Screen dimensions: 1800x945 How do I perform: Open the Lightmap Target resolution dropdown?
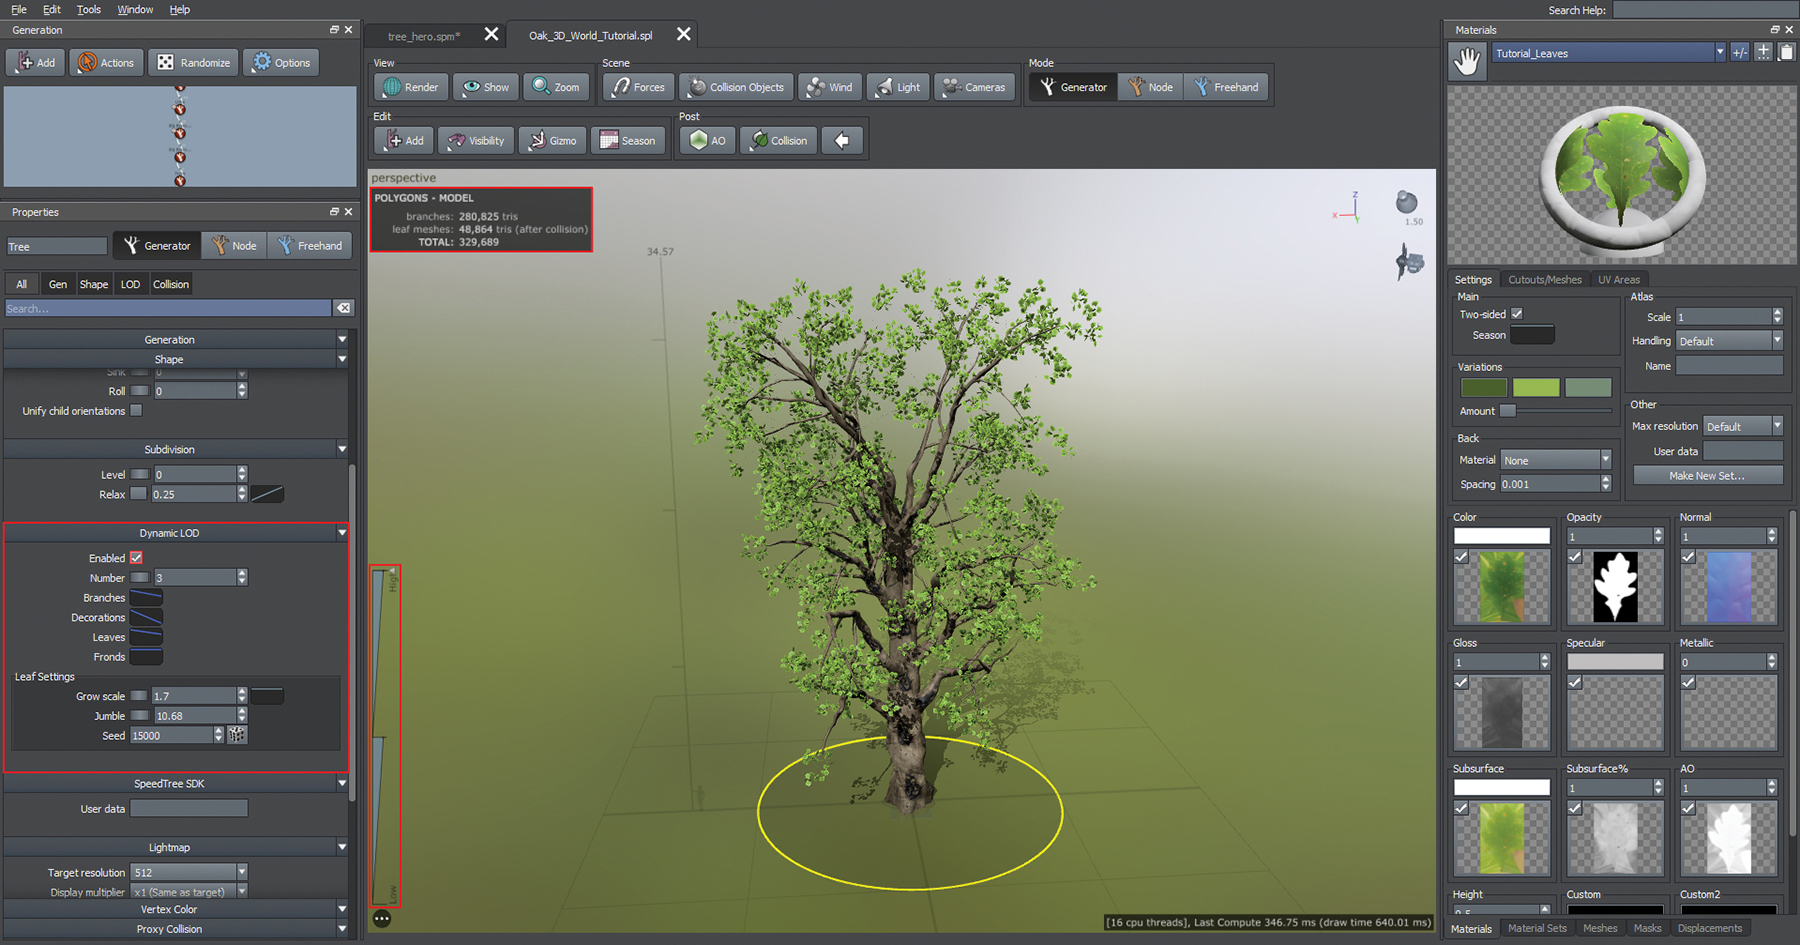click(x=189, y=872)
